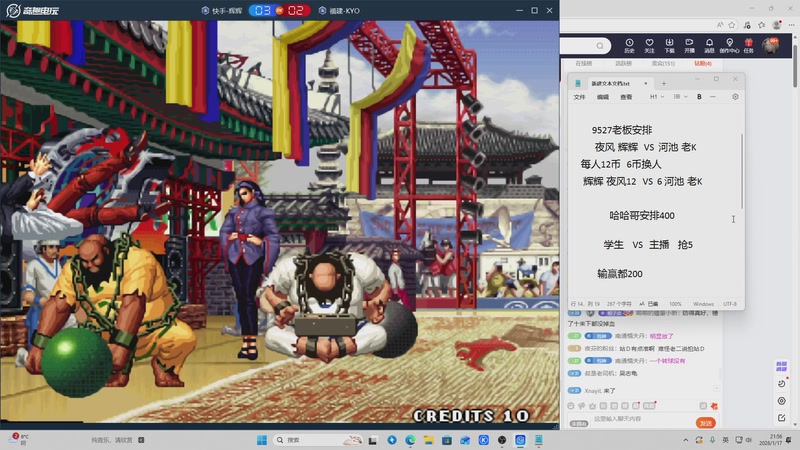Click the line 9527老板安排 in Notepad

[622, 130]
